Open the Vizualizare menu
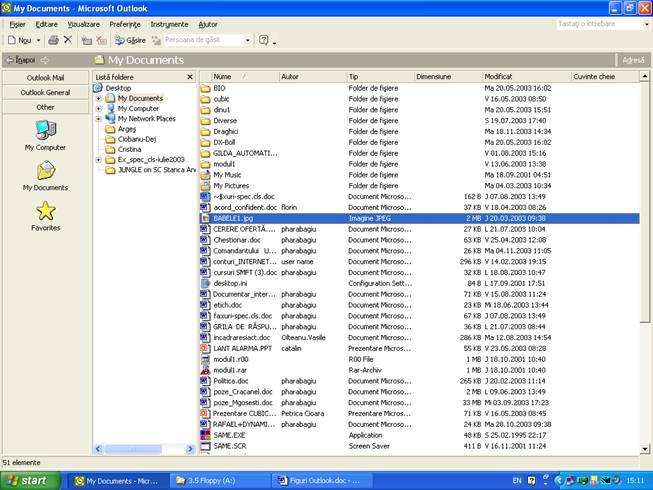This screenshot has width=653, height=490. (83, 24)
